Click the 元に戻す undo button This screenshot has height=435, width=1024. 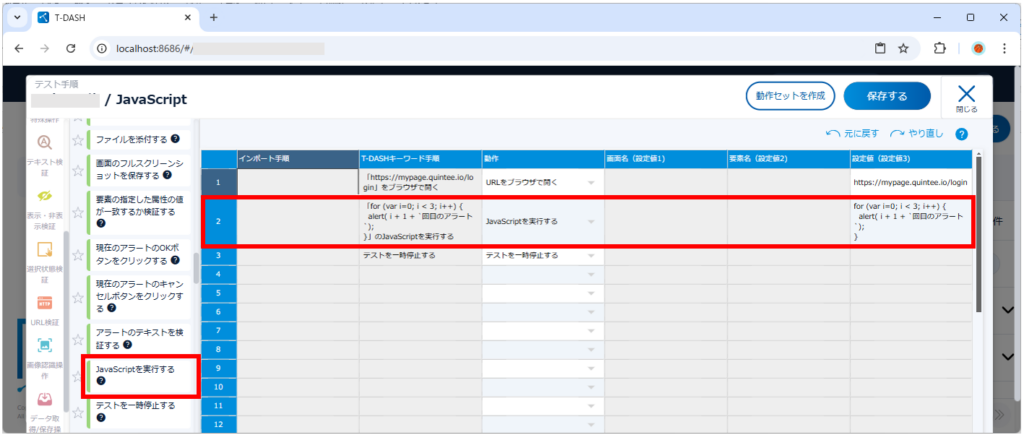pyautogui.click(x=853, y=134)
